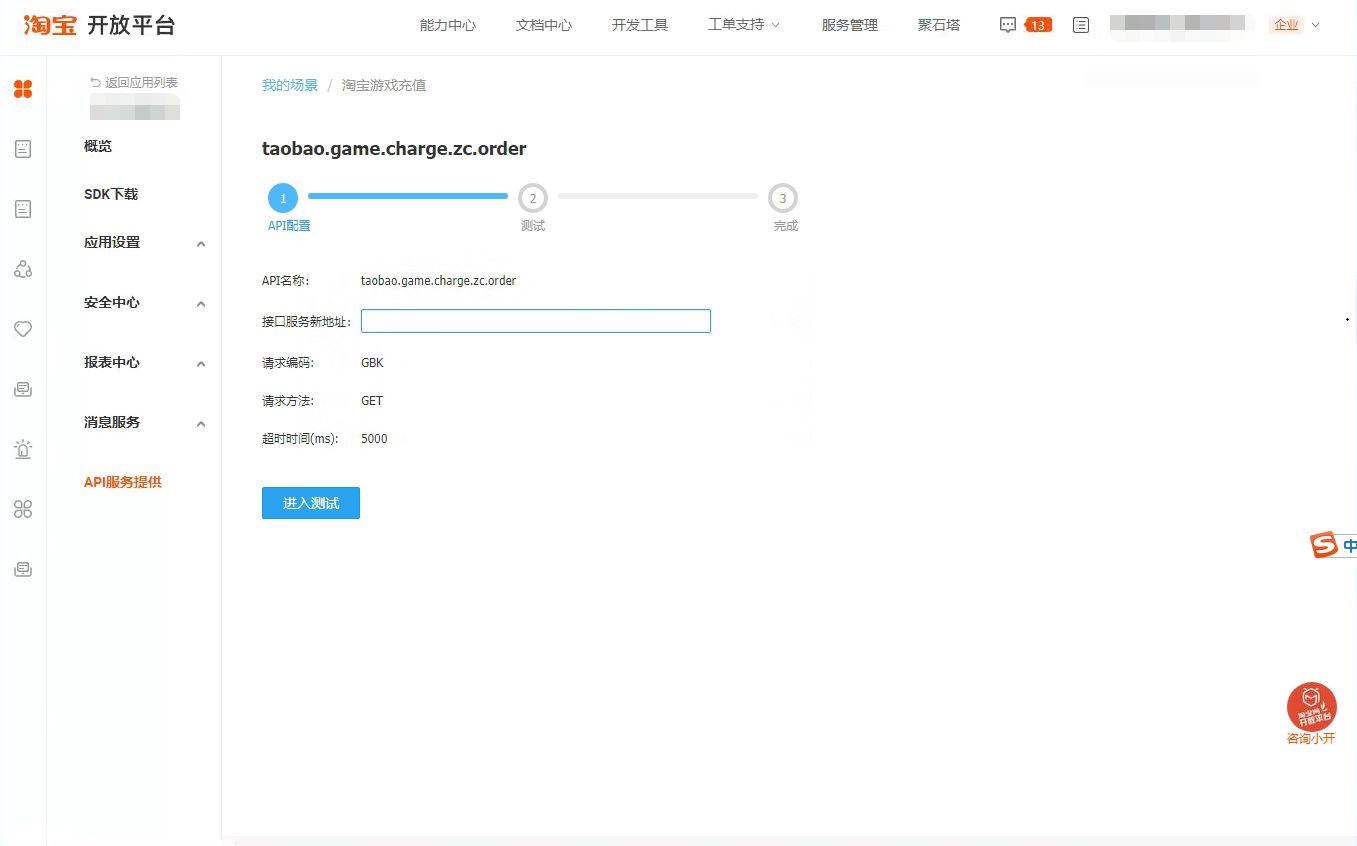This screenshot has height=846, width=1357.
Task: Collapse the 报表中心 section chevron
Action: coord(201,363)
